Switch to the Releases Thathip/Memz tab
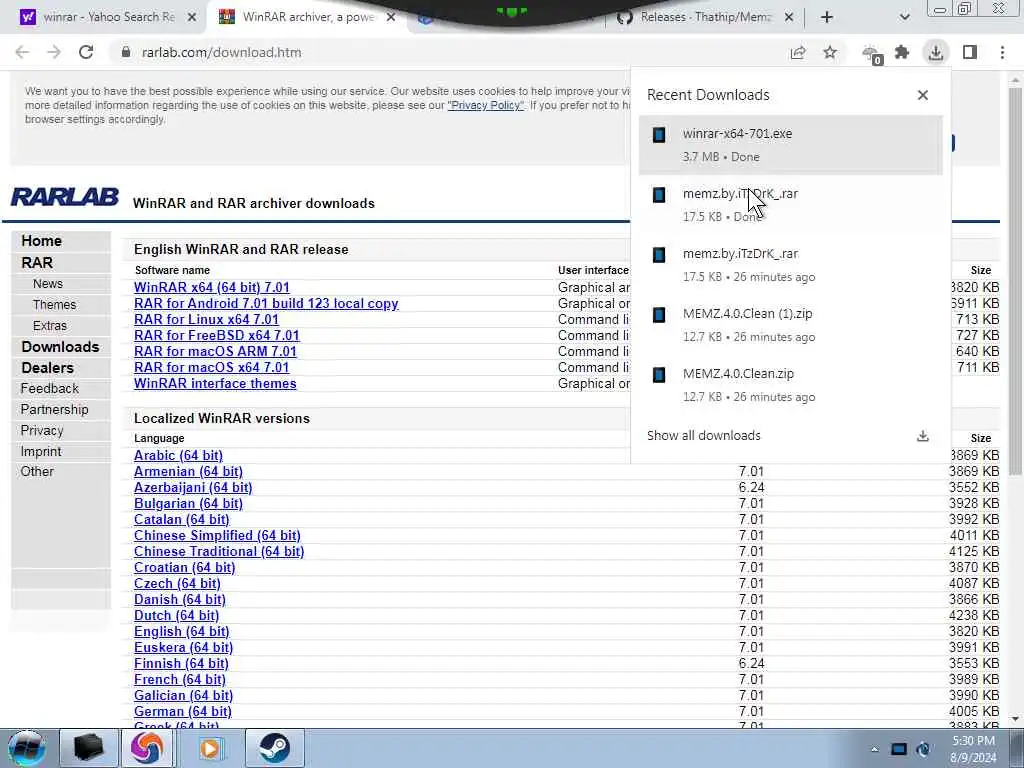Screen dimensions: 1024x768 point(705,17)
